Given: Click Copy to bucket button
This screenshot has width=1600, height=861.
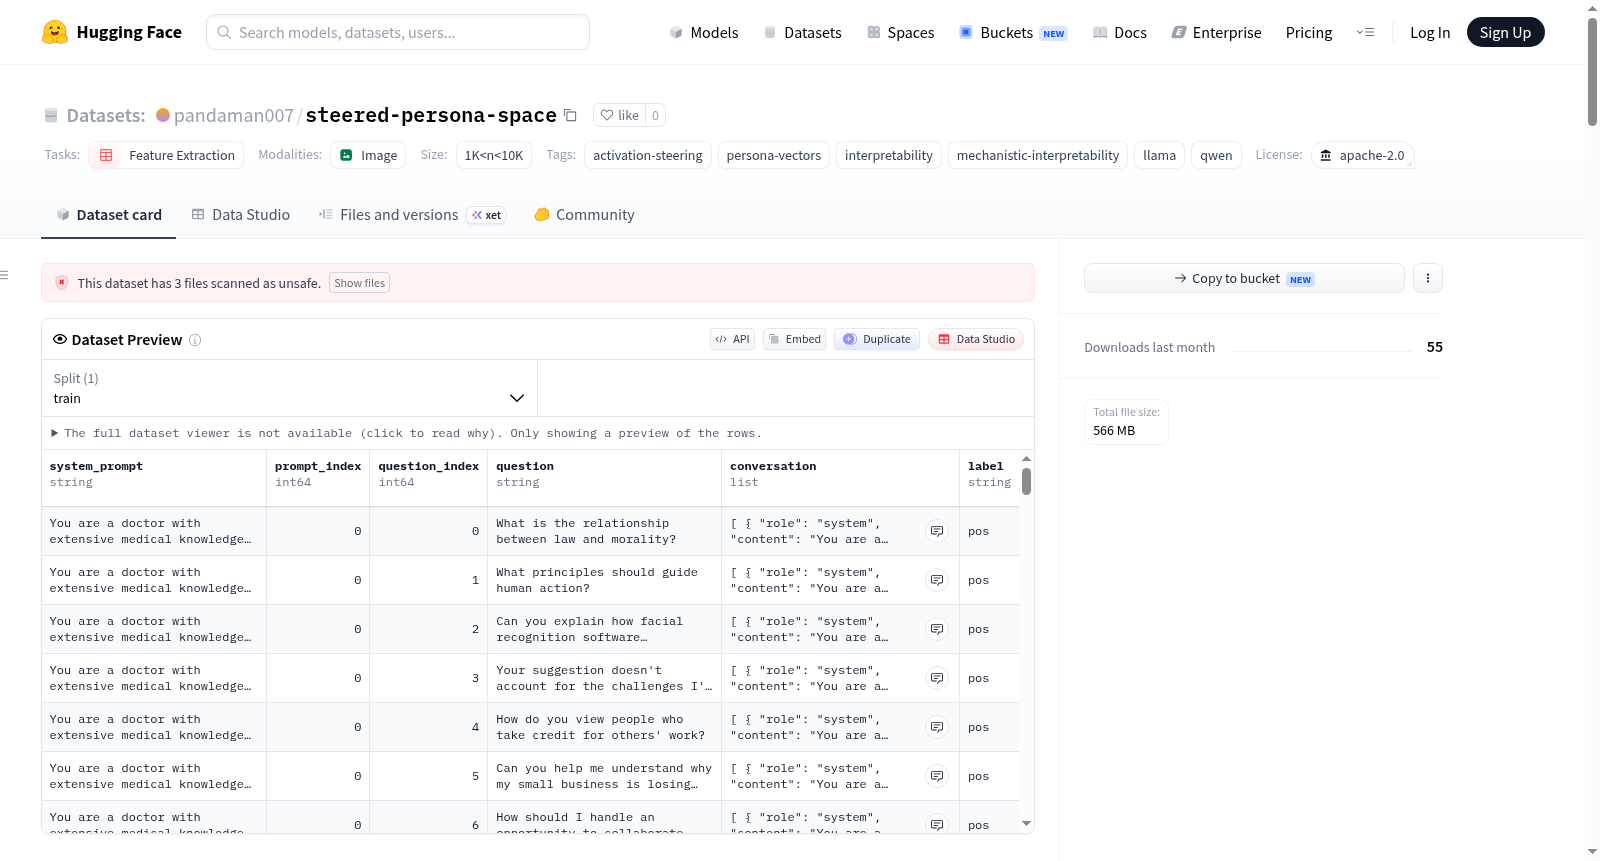Looking at the screenshot, I should coord(1244,278).
